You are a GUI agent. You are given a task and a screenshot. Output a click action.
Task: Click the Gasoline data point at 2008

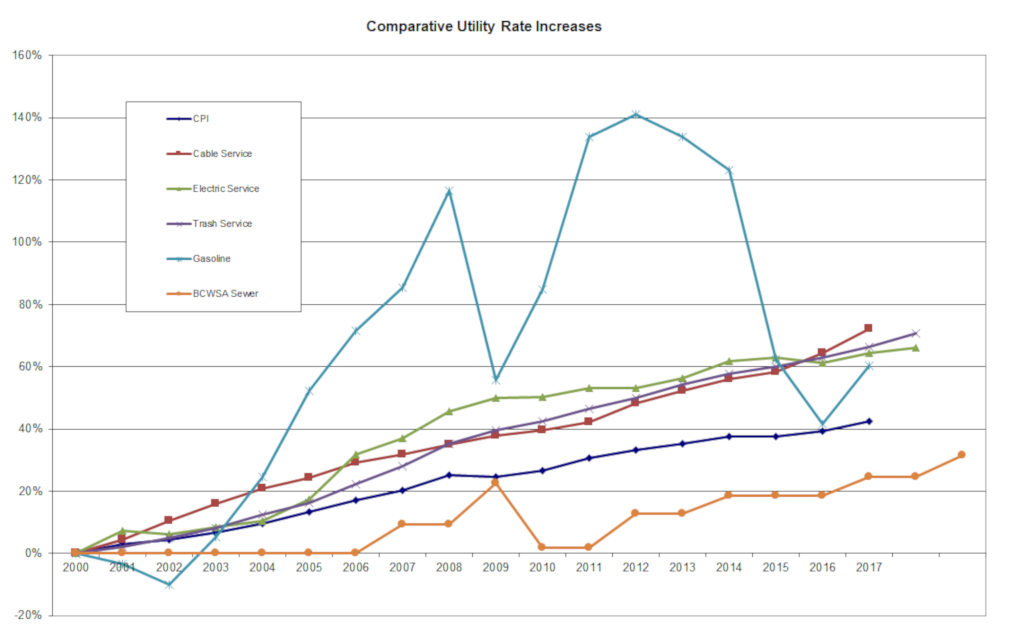click(x=449, y=190)
